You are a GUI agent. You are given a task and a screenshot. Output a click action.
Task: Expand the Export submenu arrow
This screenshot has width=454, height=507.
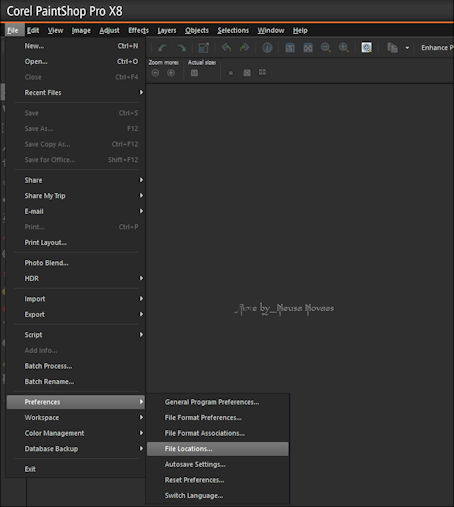point(141,314)
